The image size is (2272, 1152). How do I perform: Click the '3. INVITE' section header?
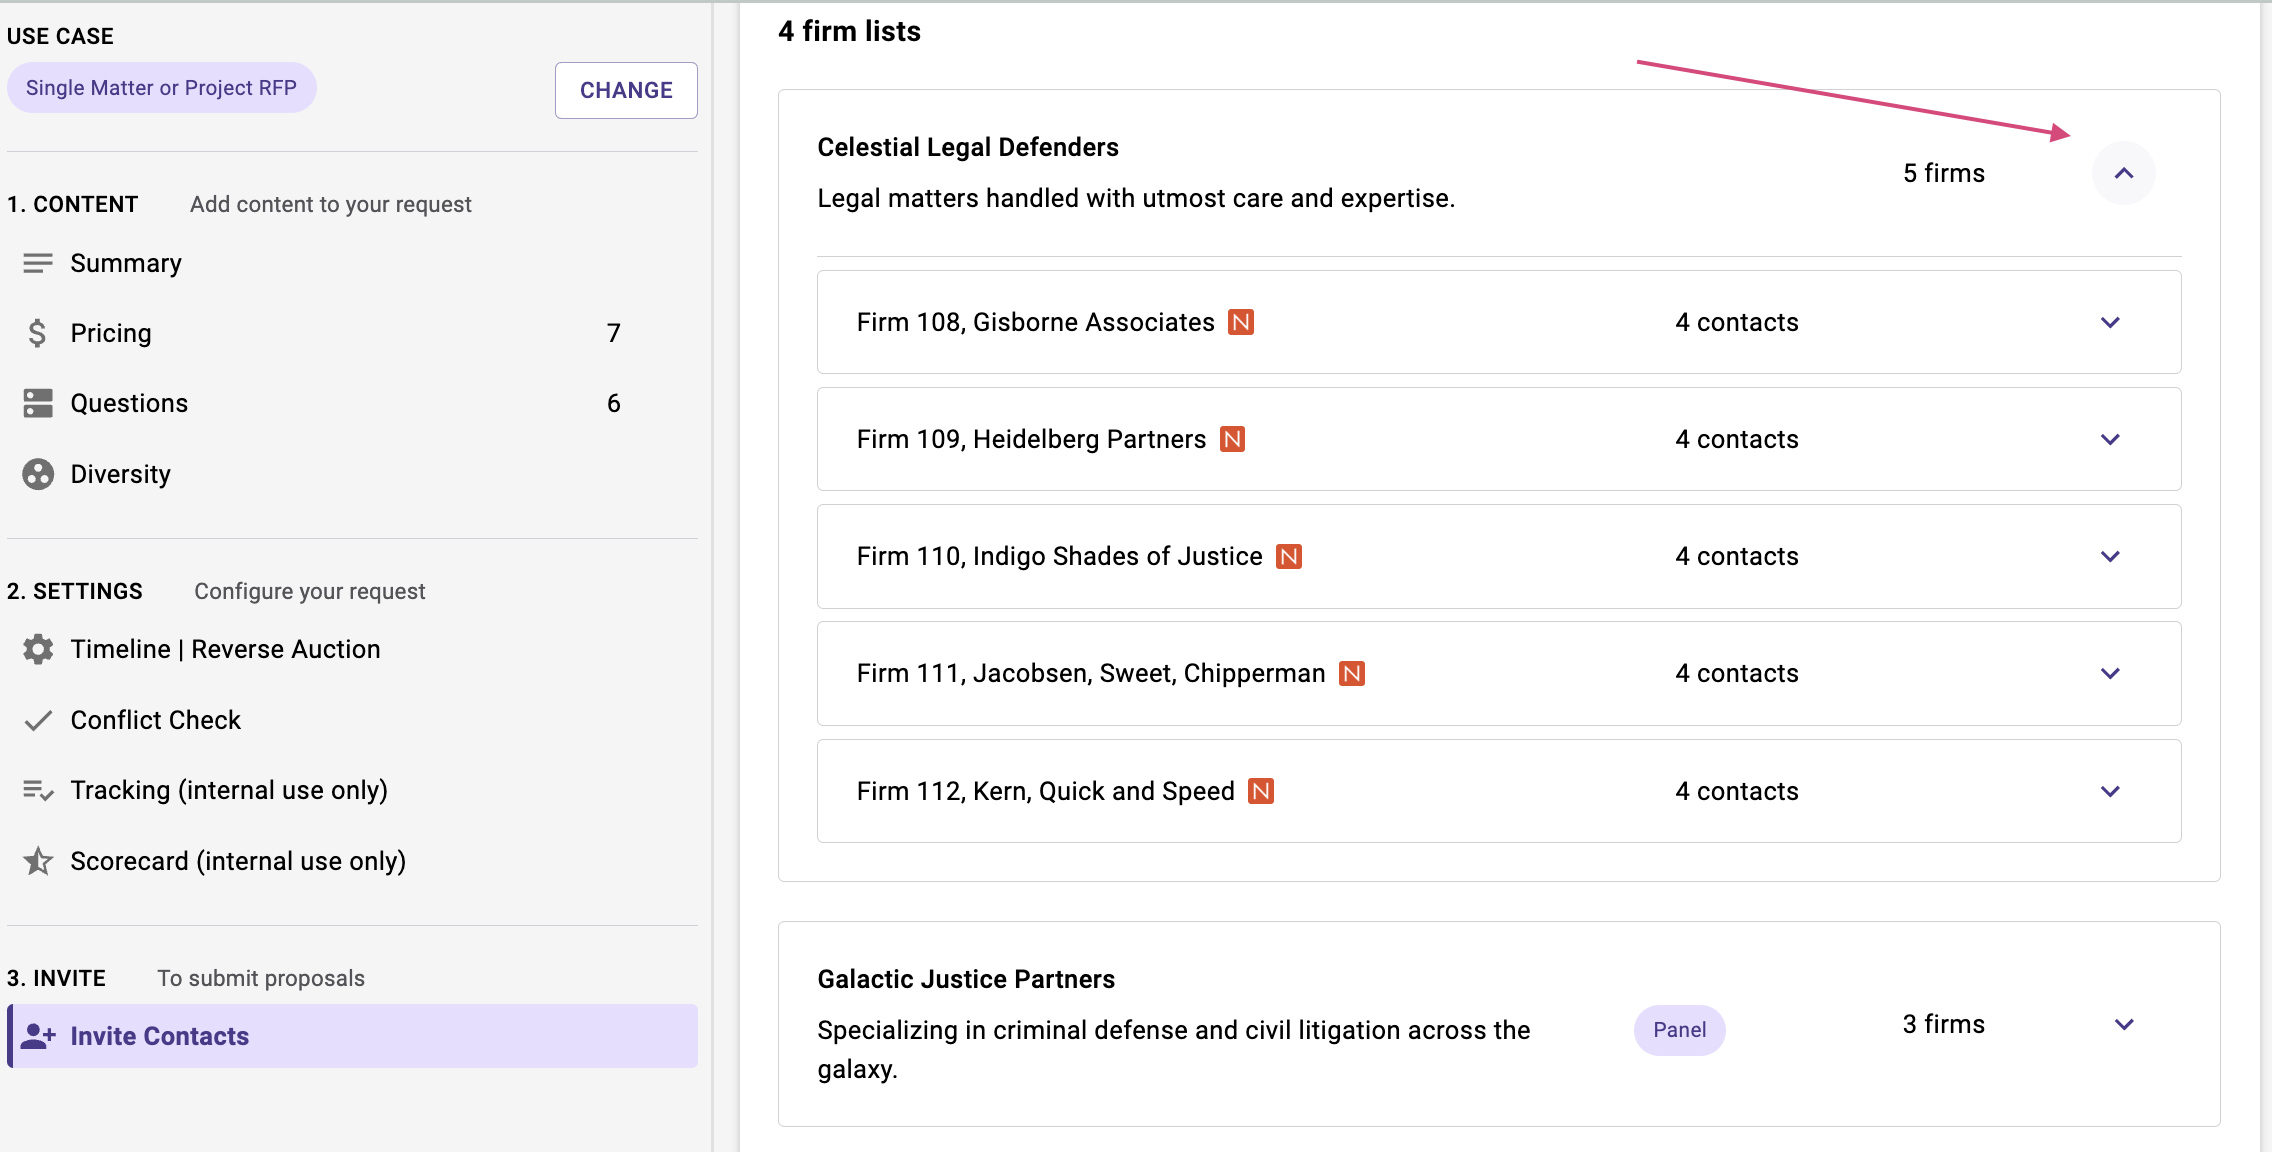tap(56, 978)
